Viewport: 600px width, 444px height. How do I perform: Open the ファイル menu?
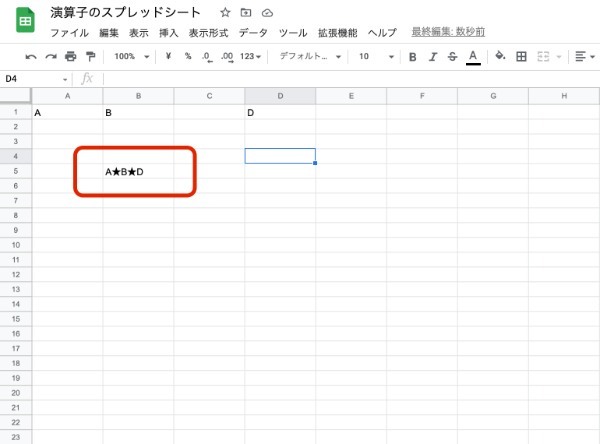[69, 33]
